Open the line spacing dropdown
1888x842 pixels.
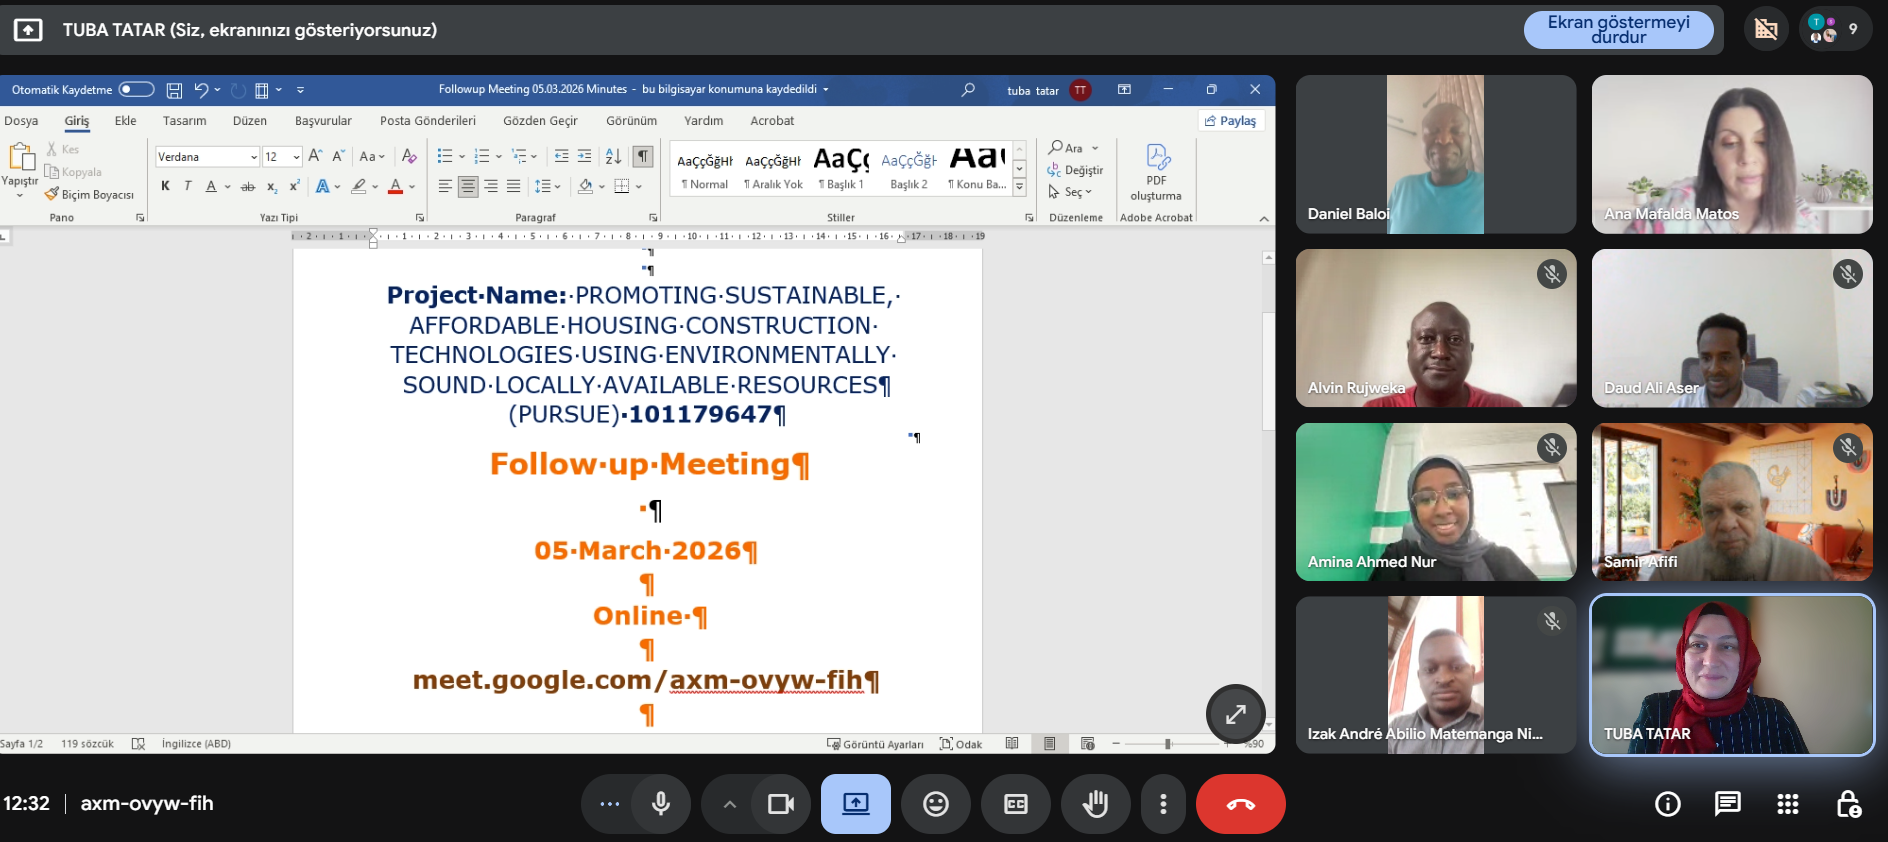point(548,186)
